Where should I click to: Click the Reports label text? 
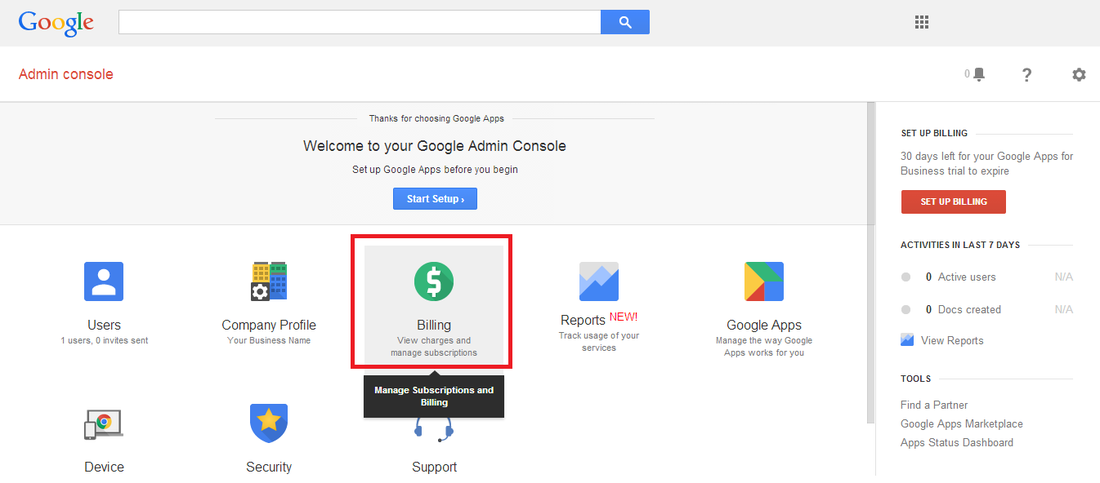(x=583, y=321)
